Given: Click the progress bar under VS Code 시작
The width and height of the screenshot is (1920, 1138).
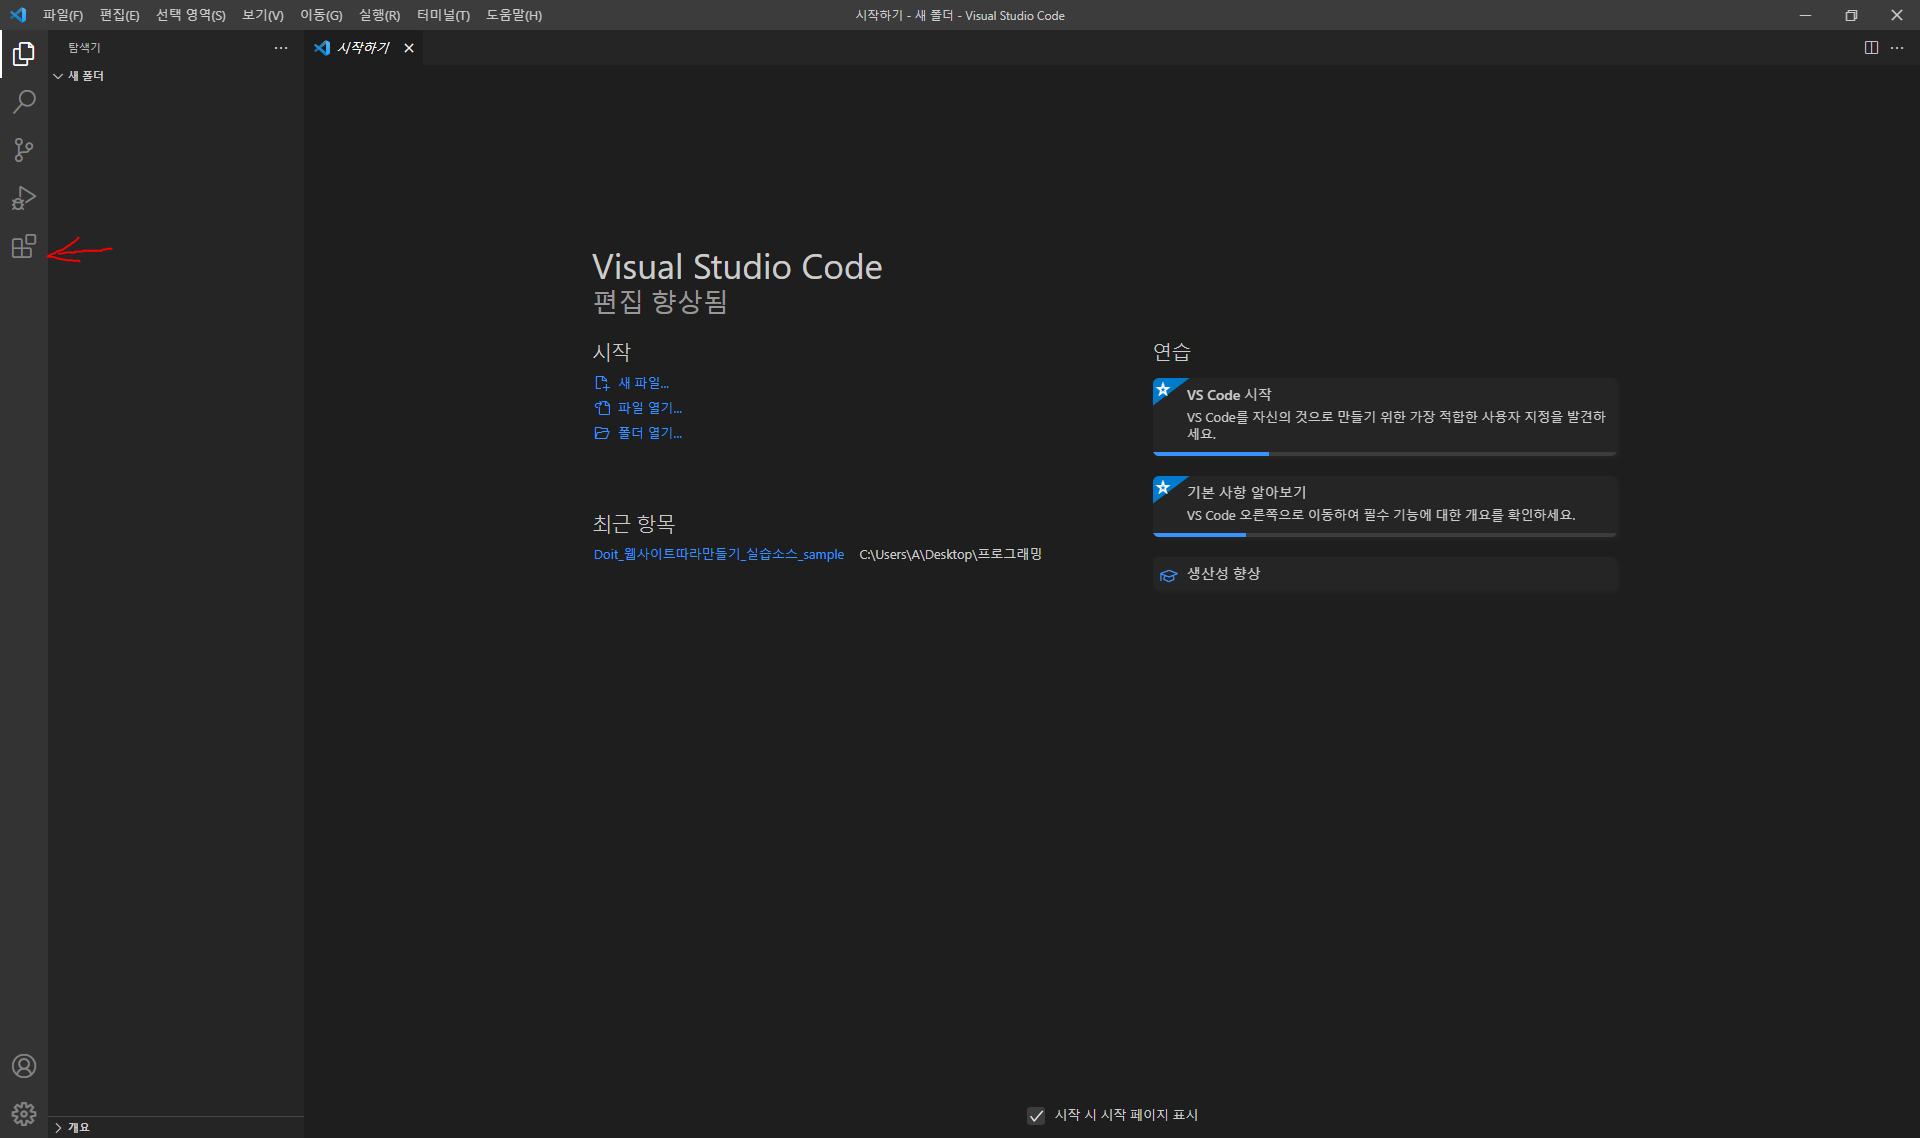Looking at the screenshot, I should coord(1385,454).
